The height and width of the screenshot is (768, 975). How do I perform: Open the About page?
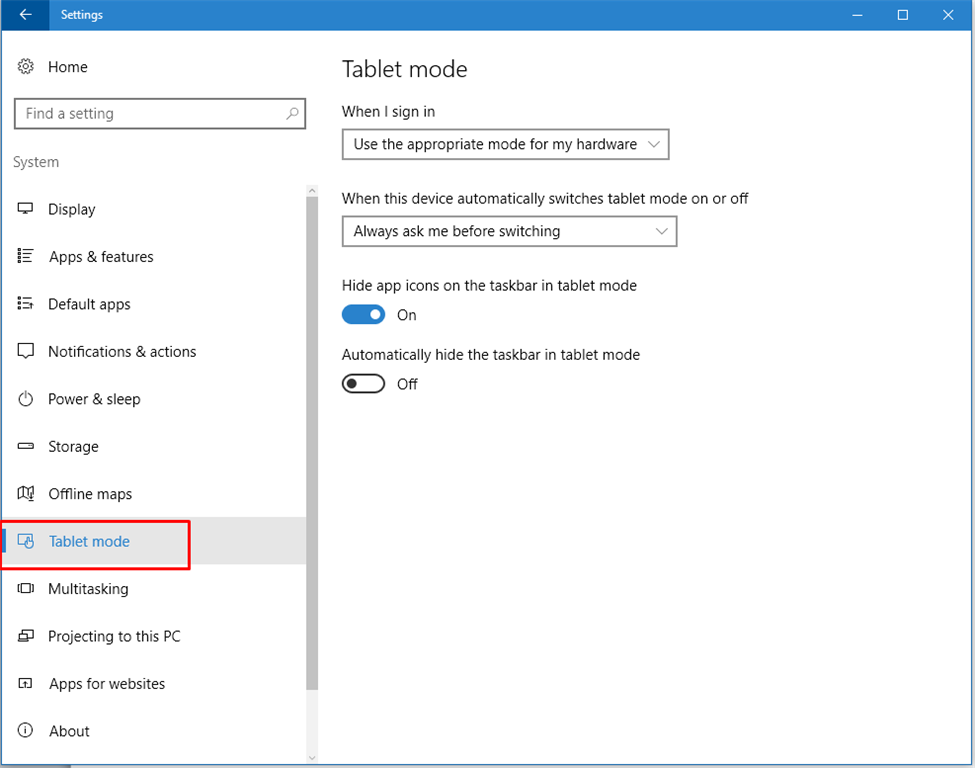coord(154,731)
